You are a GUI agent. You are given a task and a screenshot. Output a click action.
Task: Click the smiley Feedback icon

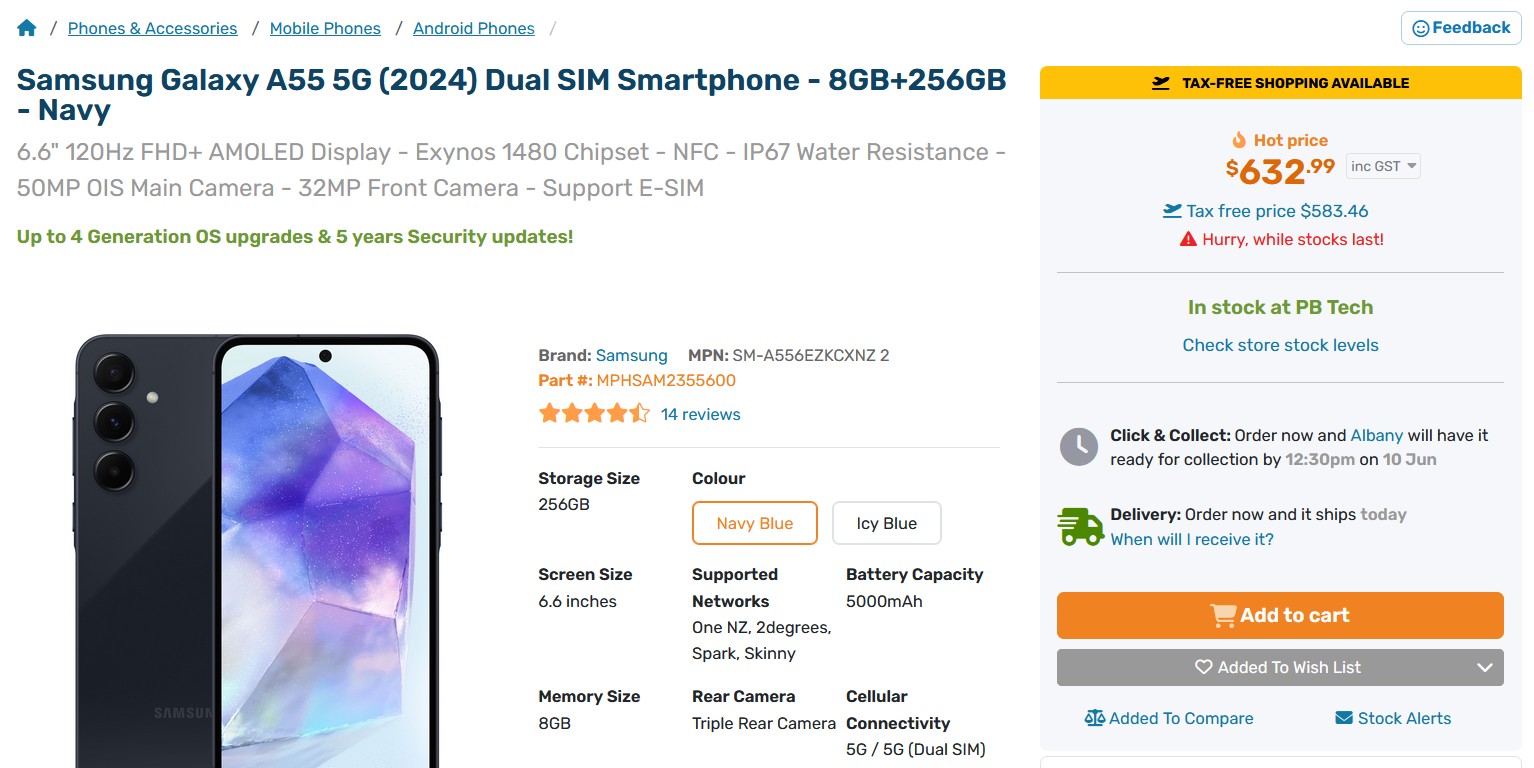[1420, 29]
